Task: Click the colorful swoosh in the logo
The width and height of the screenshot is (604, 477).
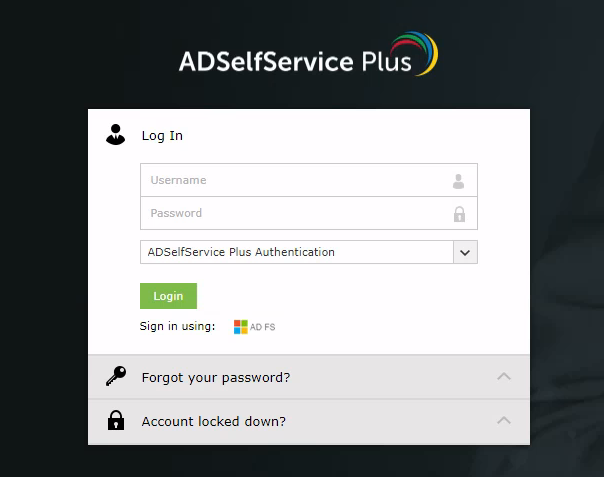Action: click(x=414, y=53)
